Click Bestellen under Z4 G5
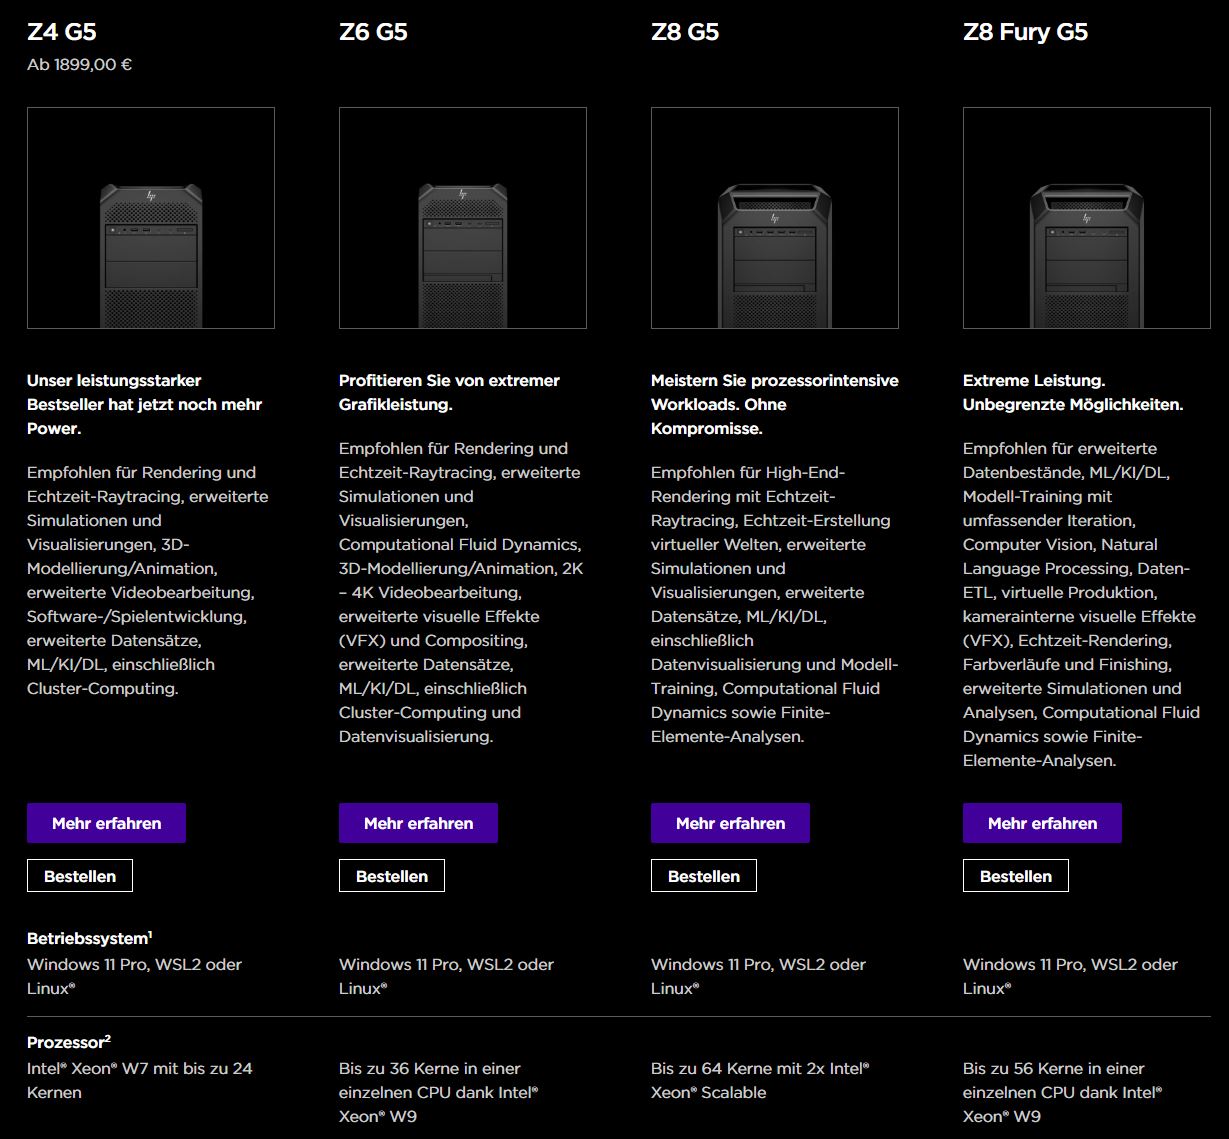This screenshot has width=1229, height=1139. click(x=80, y=876)
